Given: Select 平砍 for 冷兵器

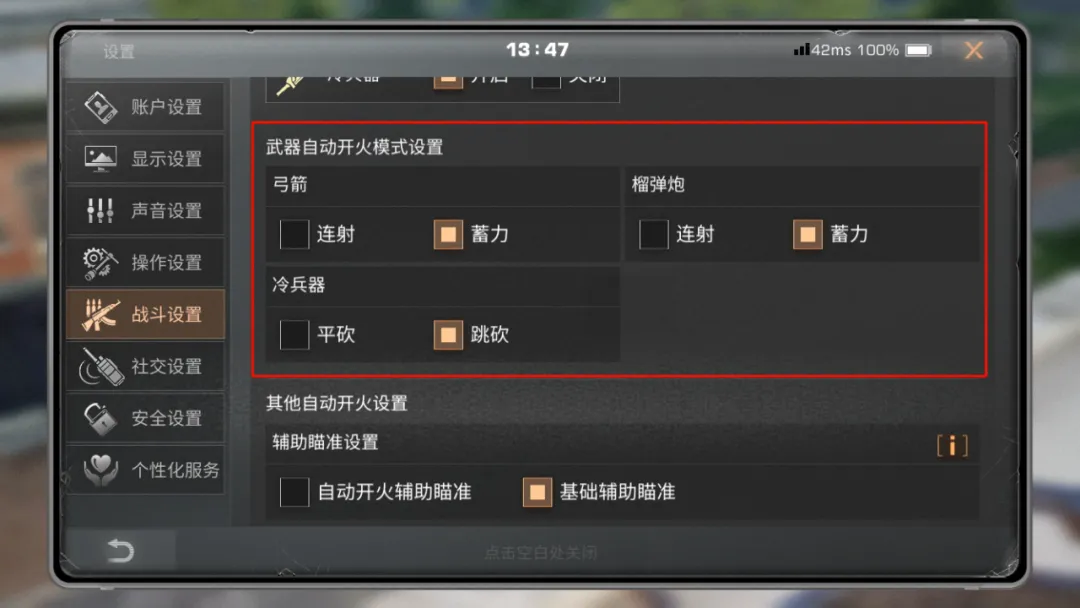Looking at the screenshot, I should click(x=294, y=335).
